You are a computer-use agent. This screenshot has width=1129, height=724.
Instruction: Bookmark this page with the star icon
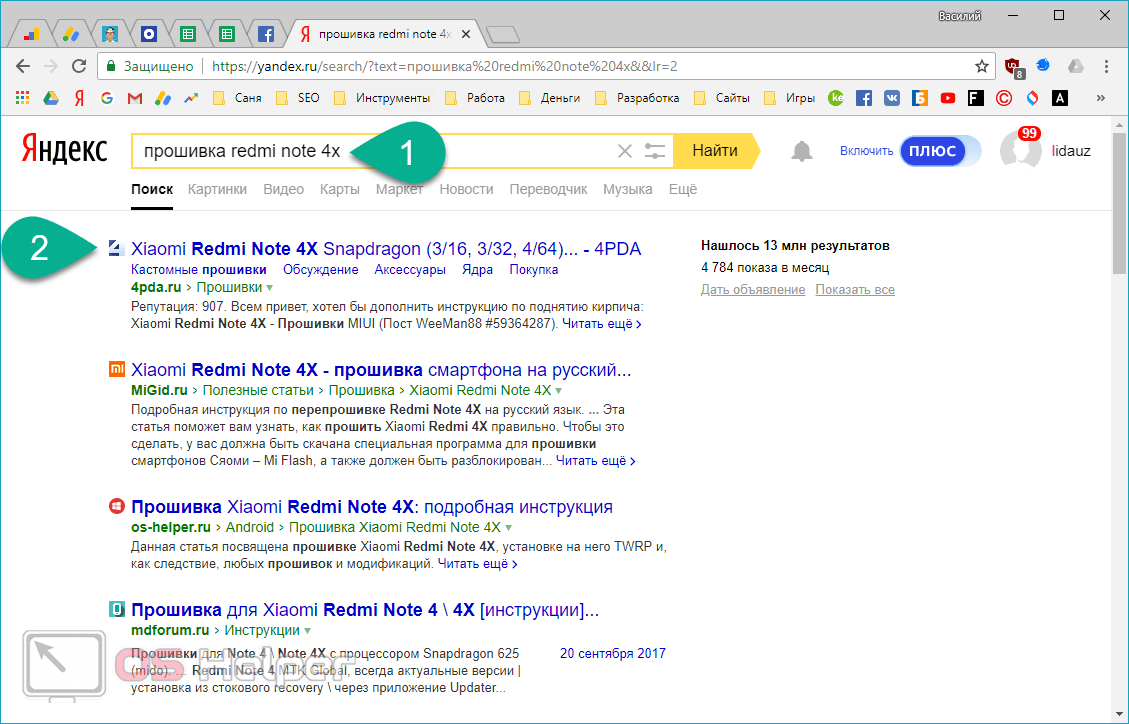981,66
